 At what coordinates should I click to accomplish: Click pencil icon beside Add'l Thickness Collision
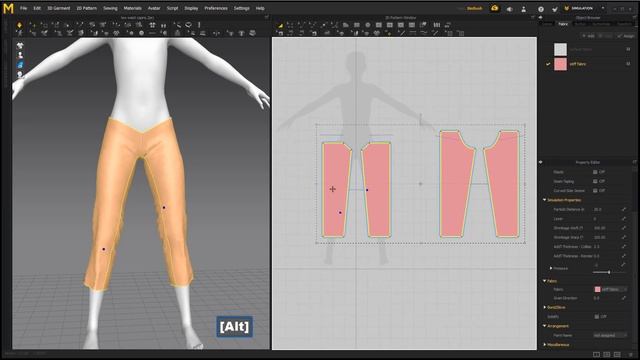(624, 247)
